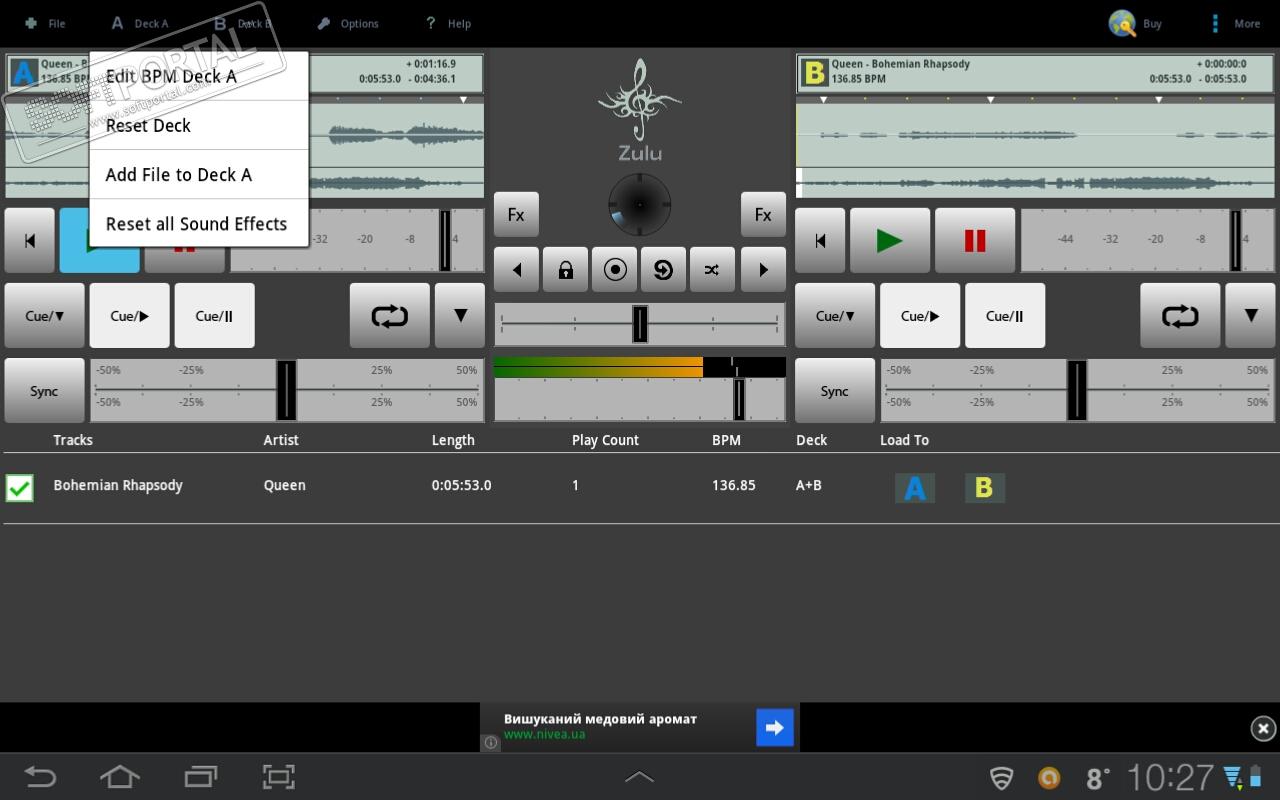Click the repeat/replay circular arrow icon
Image resolution: width=1280 pixels, height=800 pixels.
663,270
